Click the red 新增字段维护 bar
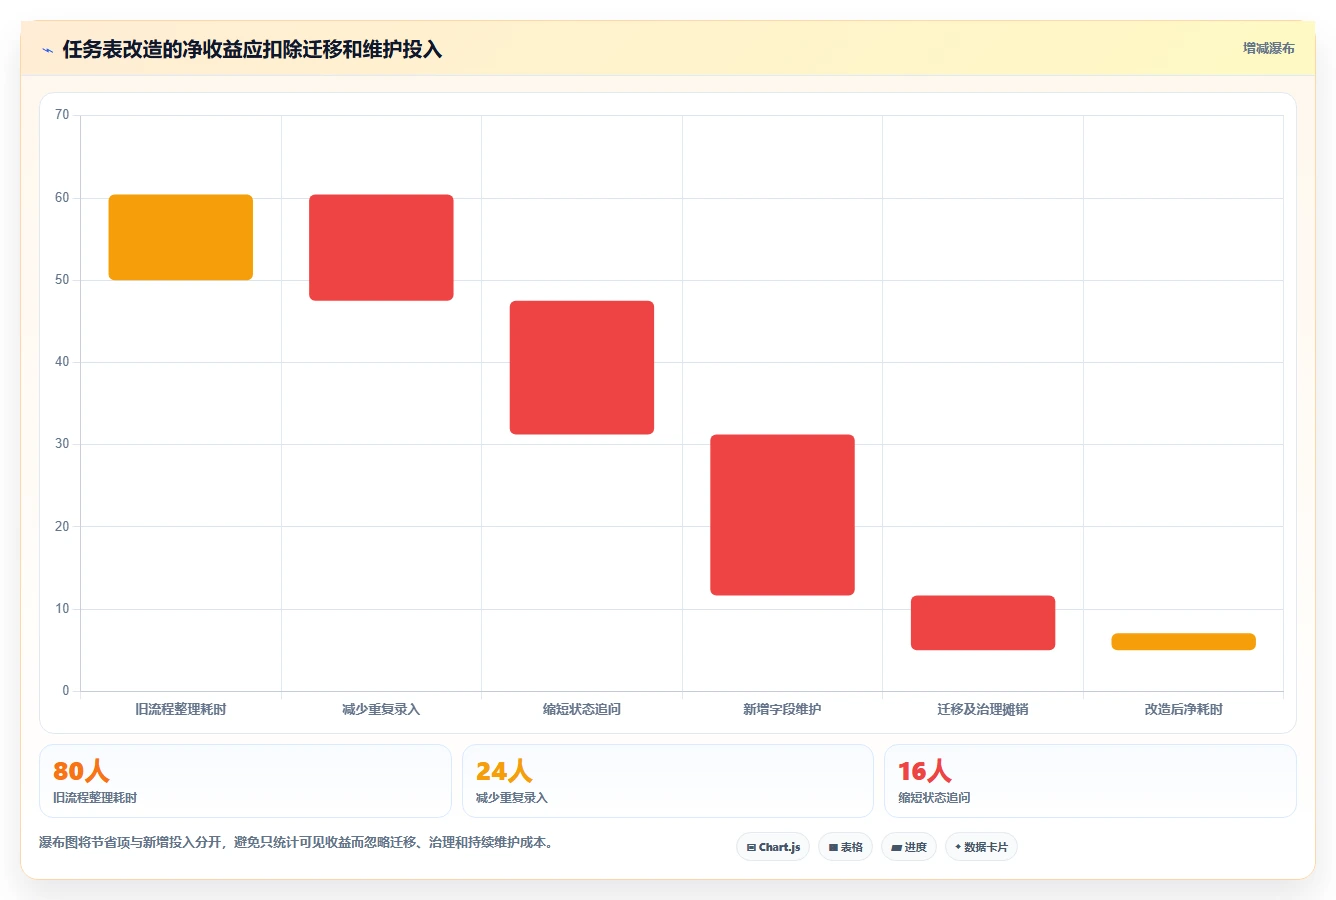The height and width of the screenshot is (900, 1336). (782, 515)
